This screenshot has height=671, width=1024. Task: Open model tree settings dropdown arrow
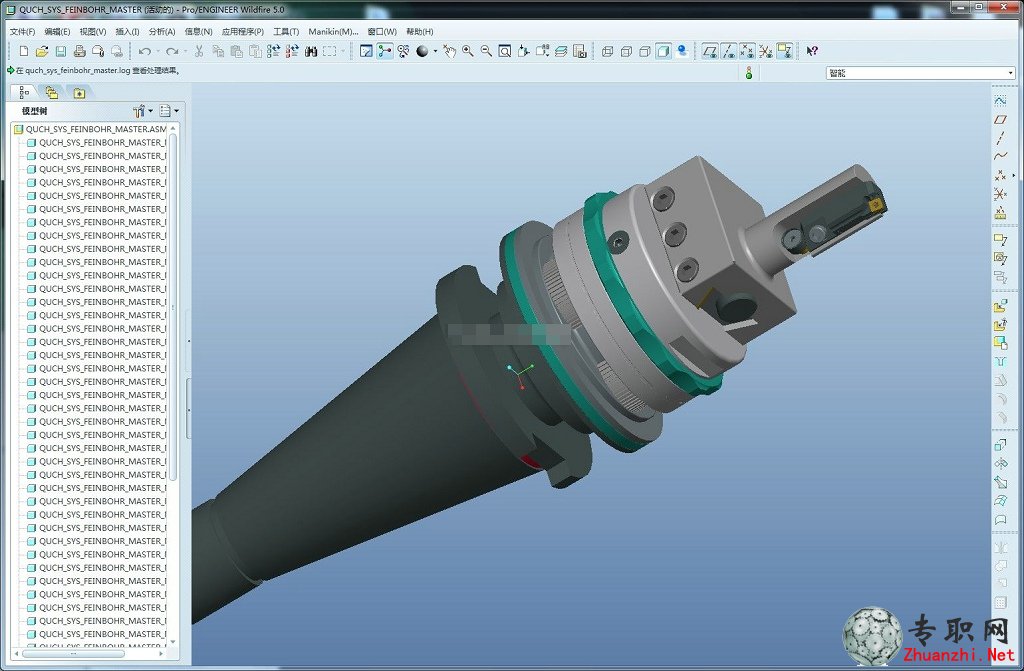point(150,111)
